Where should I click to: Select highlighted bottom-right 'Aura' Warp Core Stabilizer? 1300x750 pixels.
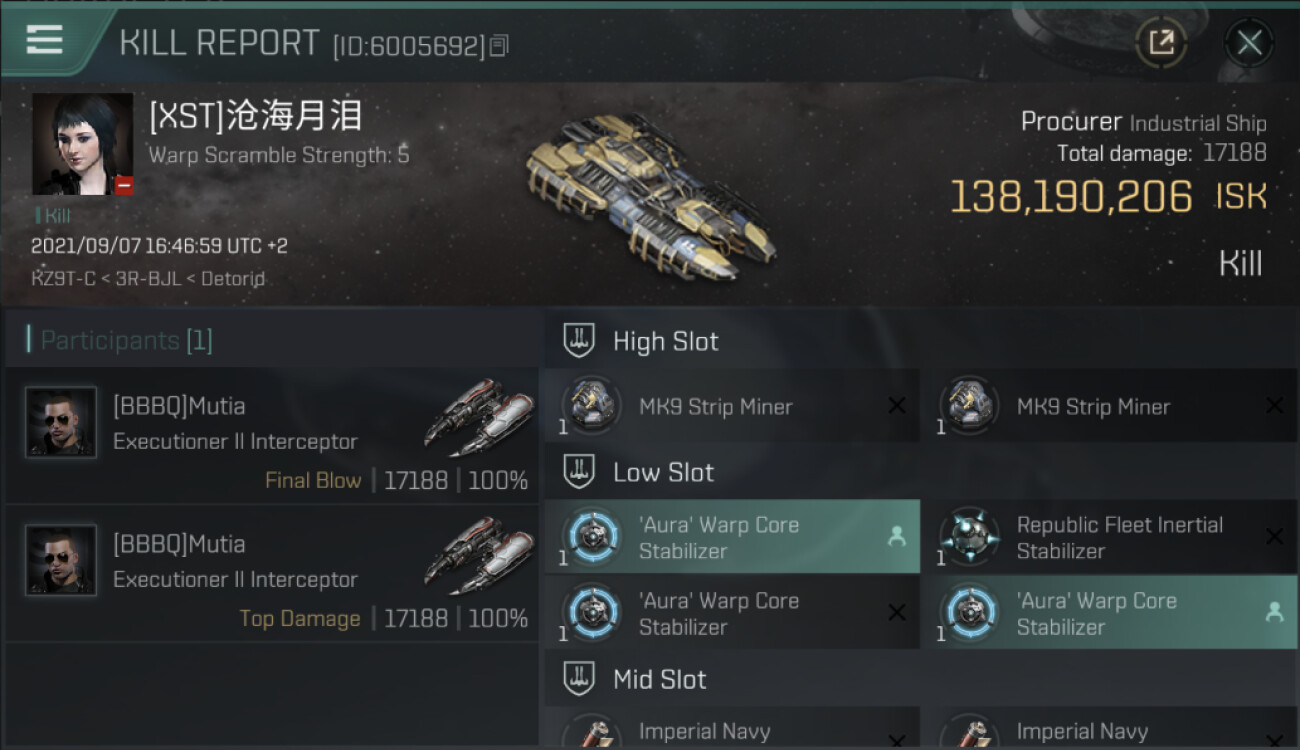[x=1109, y=613]
